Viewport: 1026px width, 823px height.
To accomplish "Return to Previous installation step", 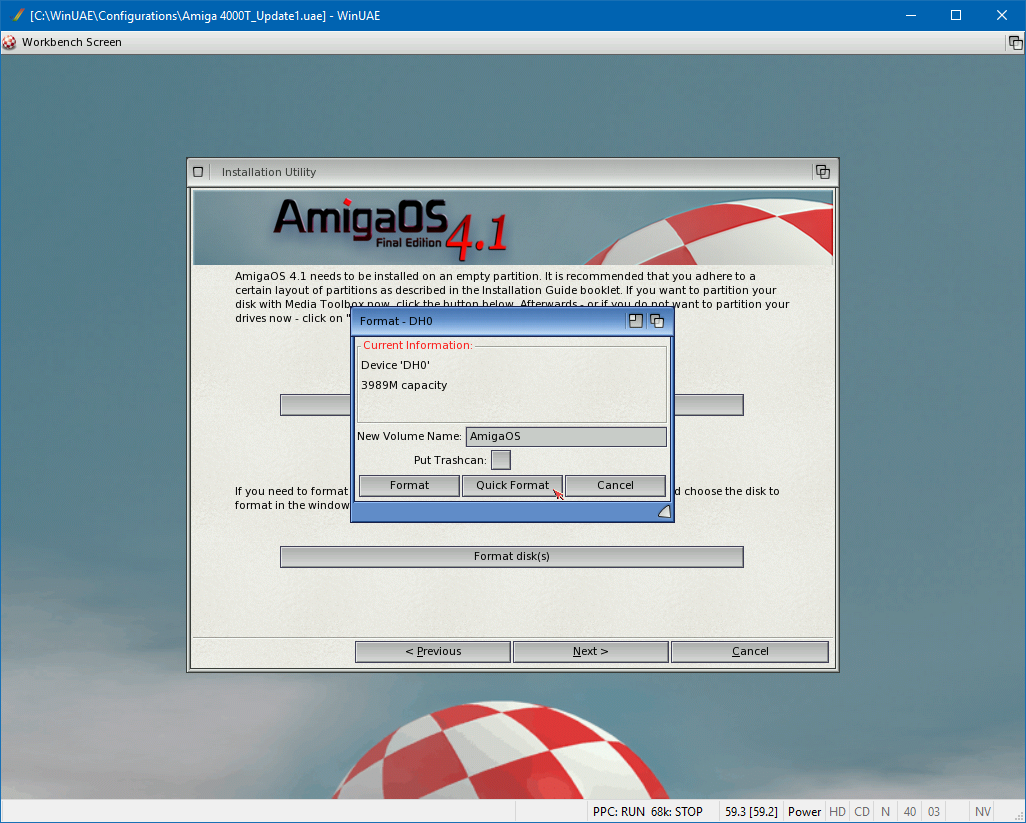I will (433, 651).
